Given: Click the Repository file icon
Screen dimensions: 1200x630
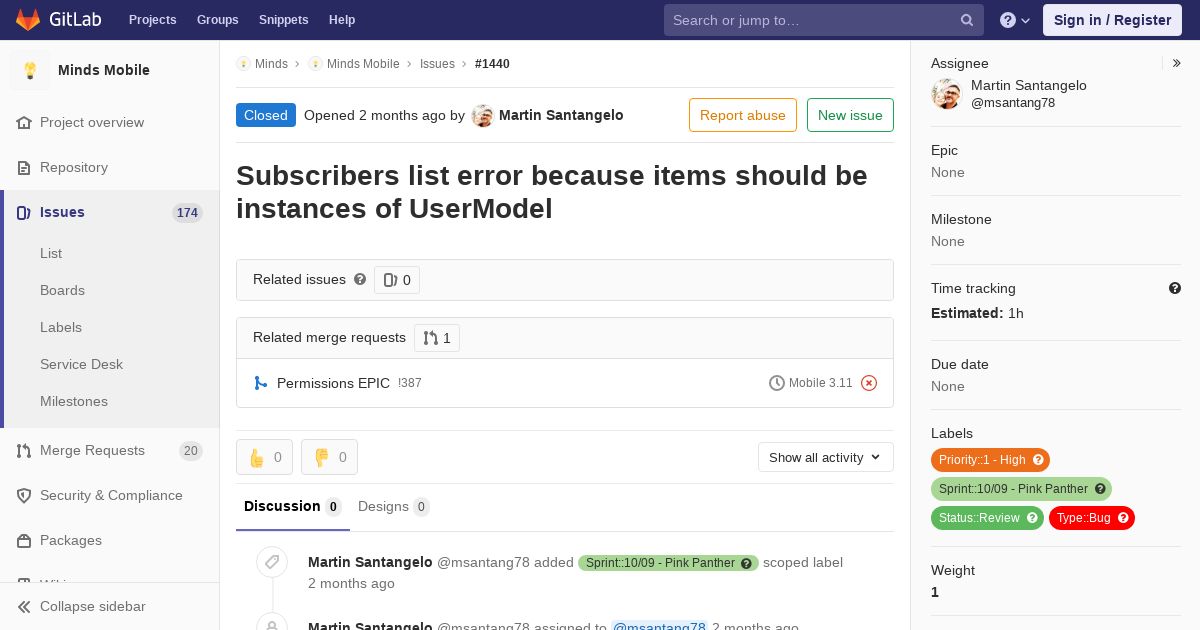Looking at the screenshot, I should (x=24, y=168).
